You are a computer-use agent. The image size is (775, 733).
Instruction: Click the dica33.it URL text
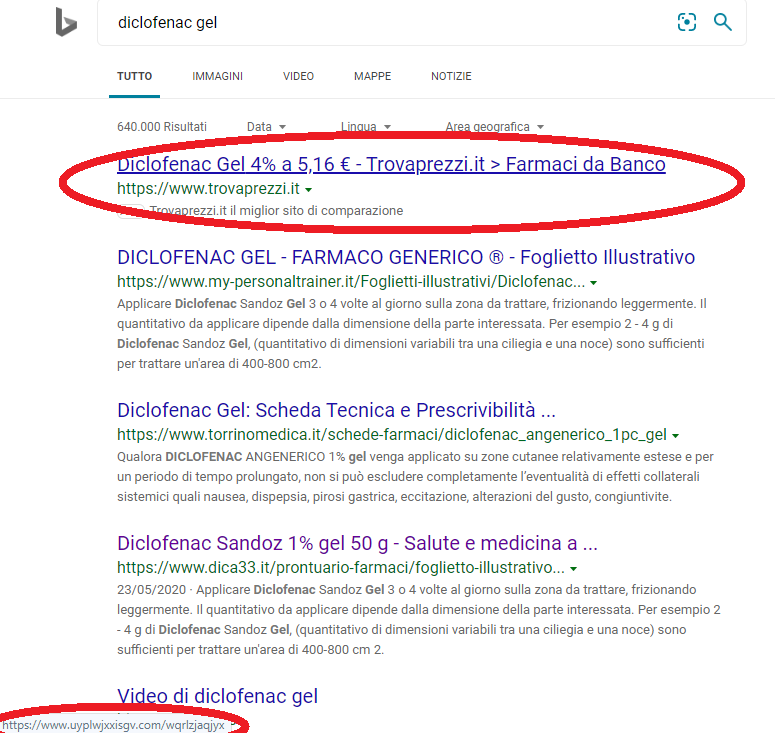[x=341, y=567]
